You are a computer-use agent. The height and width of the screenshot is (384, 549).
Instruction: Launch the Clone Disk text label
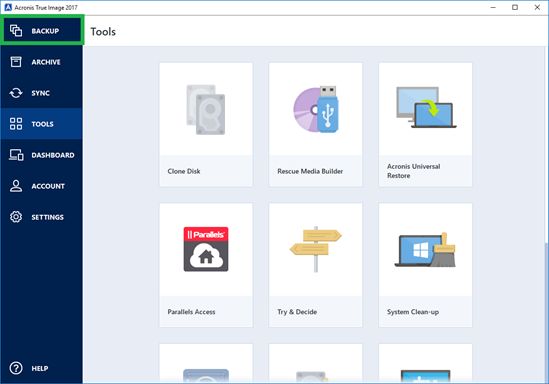[184, 171]
